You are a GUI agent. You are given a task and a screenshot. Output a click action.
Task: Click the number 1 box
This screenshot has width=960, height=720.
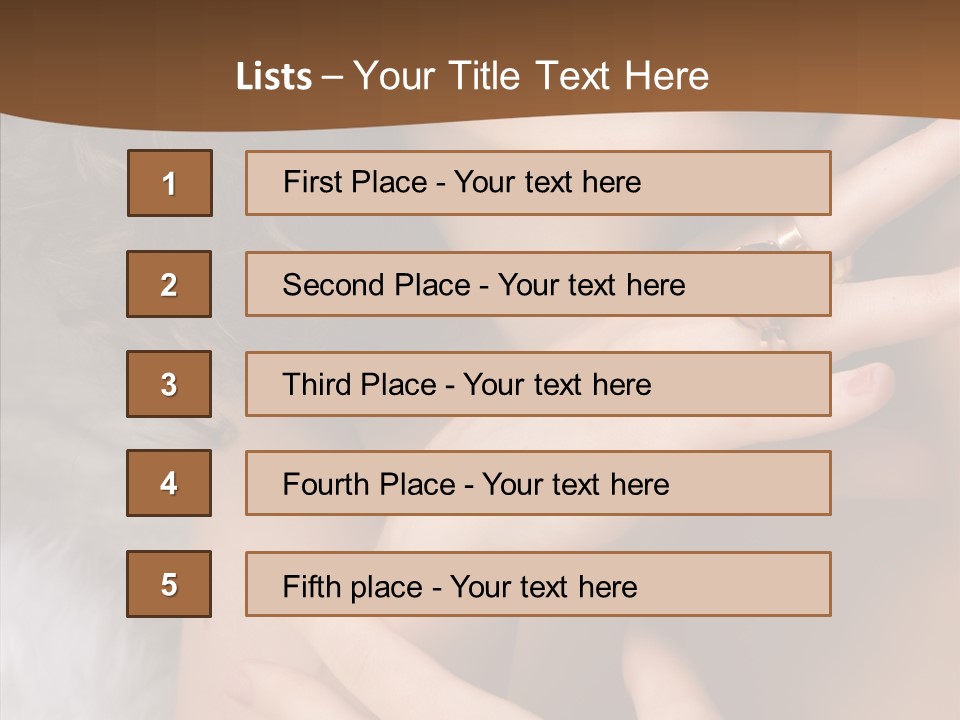(169, 183)
